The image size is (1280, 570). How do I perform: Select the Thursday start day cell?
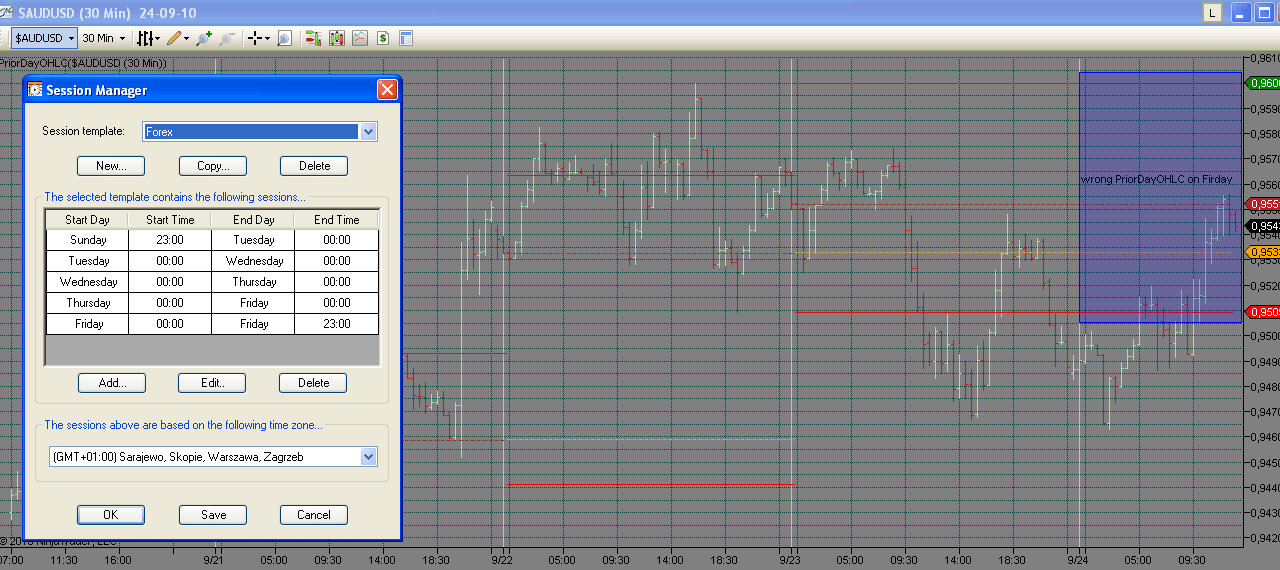click(x=88, y=303)
